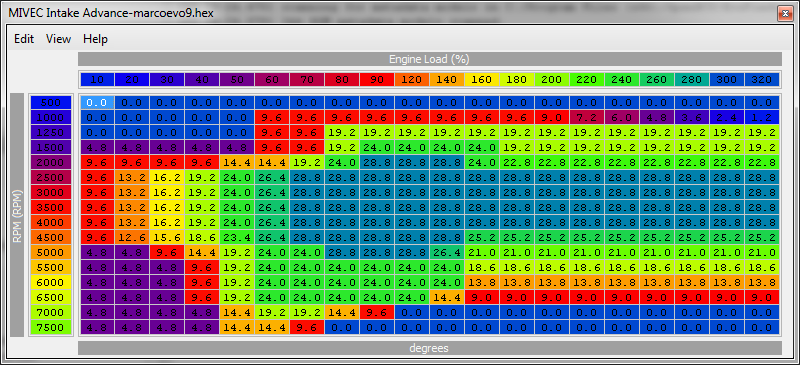802x367 pixels.
Task: Close the MIVEC Intake Advance window
Action: [x=784, y=13]
